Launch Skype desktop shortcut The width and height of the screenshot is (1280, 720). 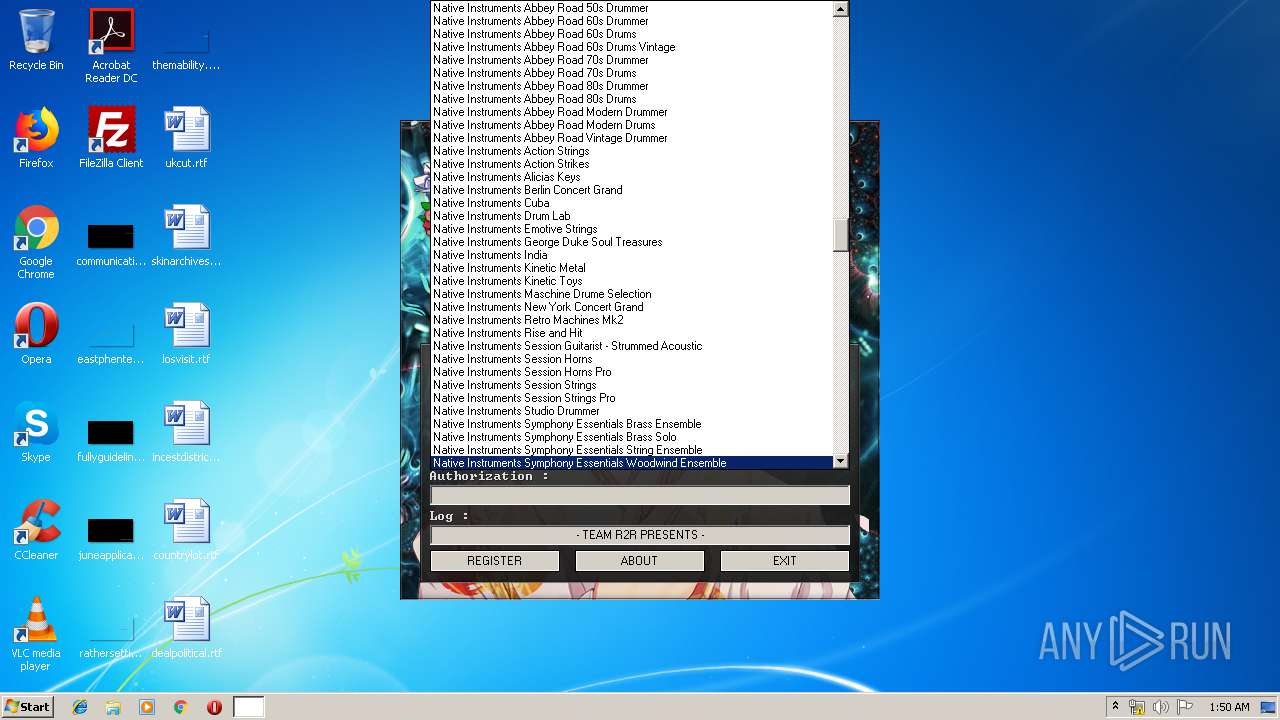click(x=36, y=432)
